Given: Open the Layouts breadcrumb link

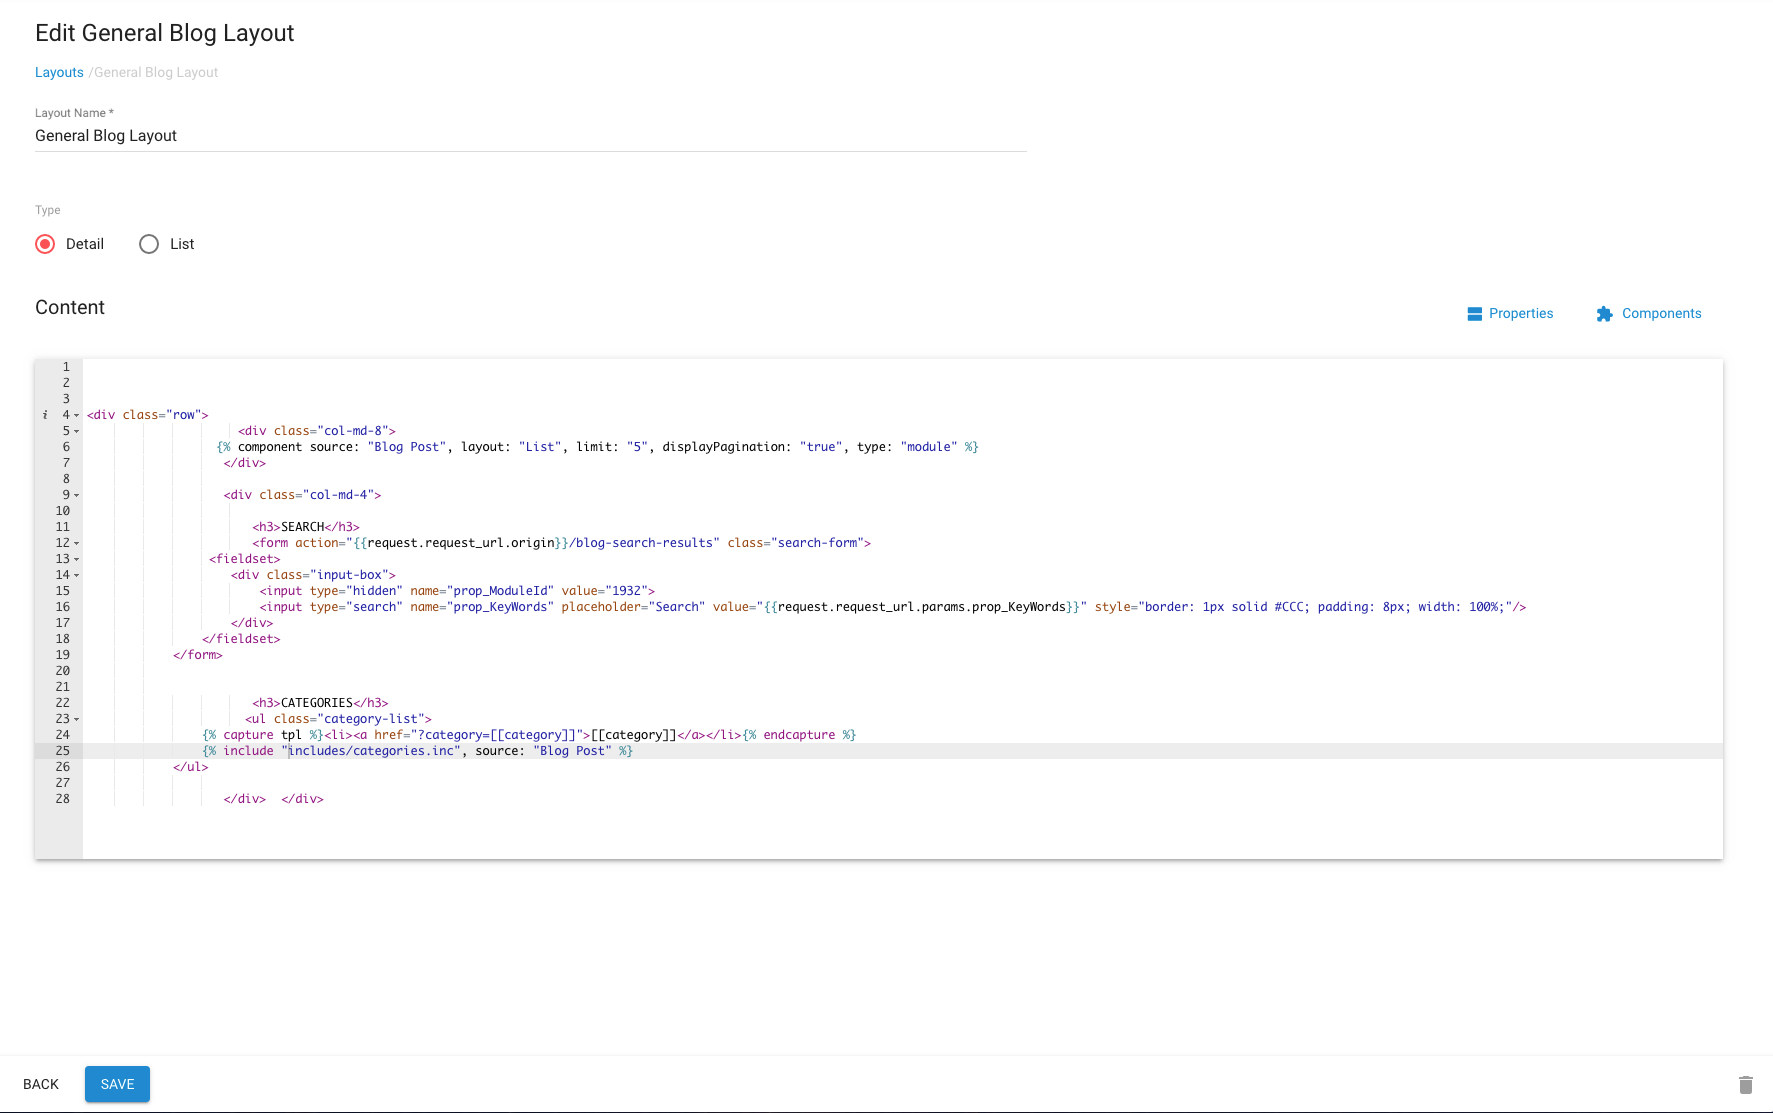Looking at the screenshot, I should tap(59, 72).
